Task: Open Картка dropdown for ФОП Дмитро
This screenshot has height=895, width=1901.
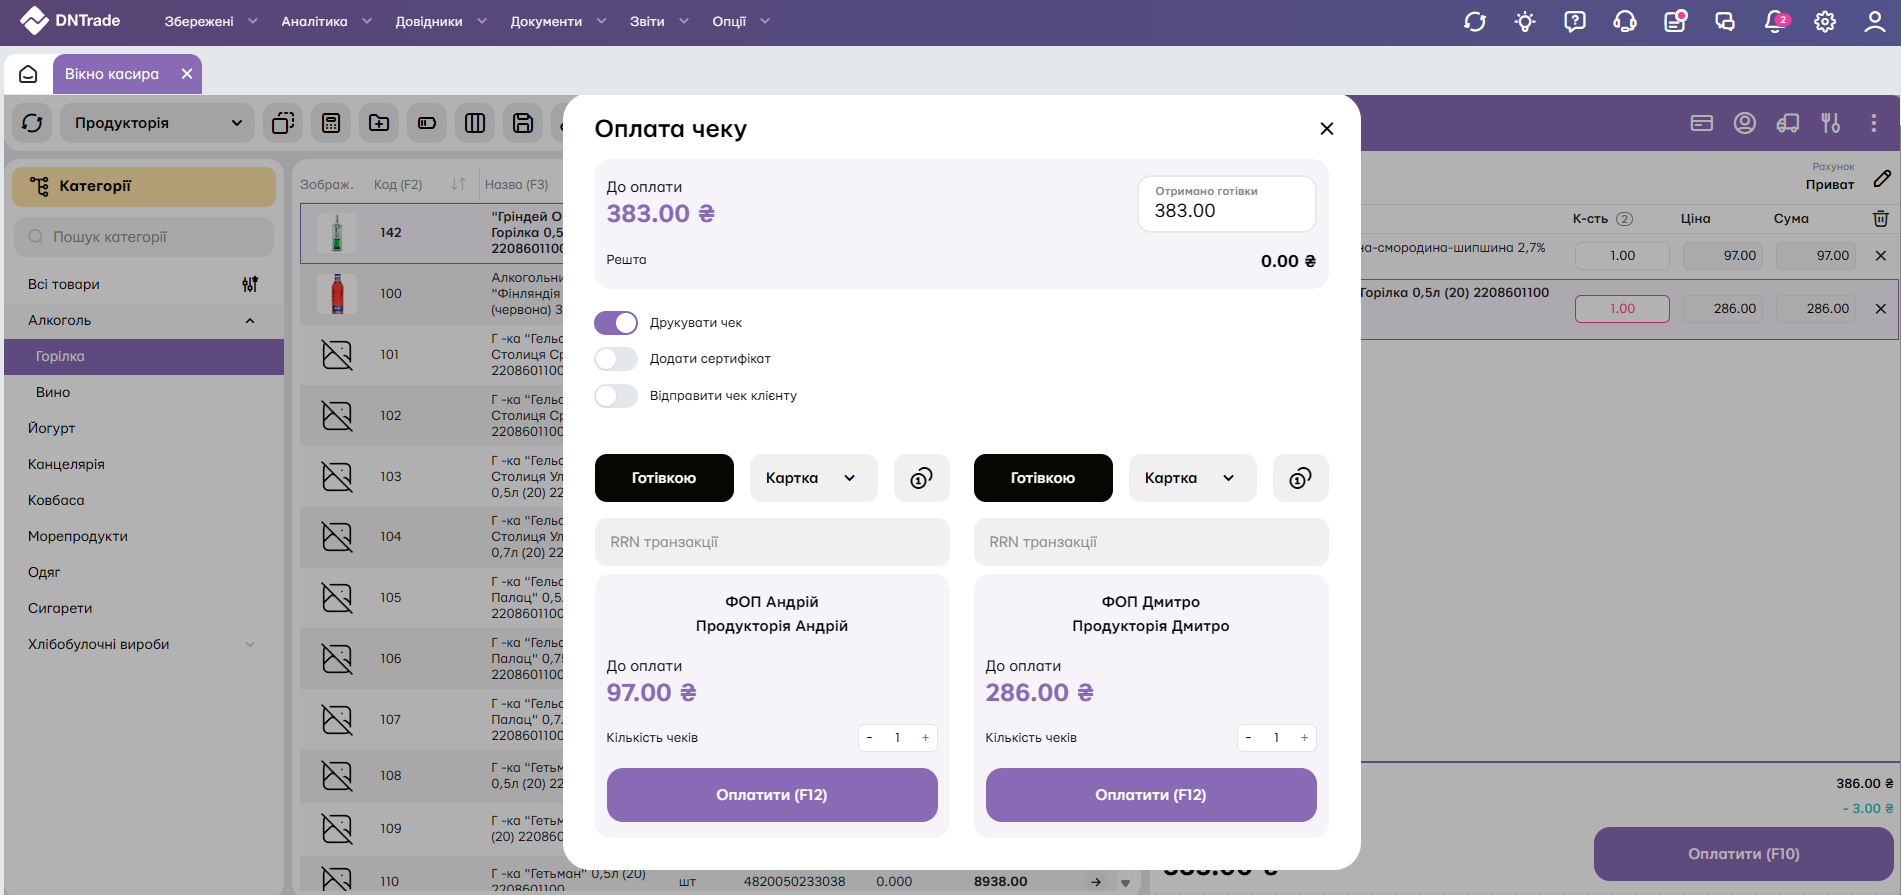Action: pos(1191,478)
